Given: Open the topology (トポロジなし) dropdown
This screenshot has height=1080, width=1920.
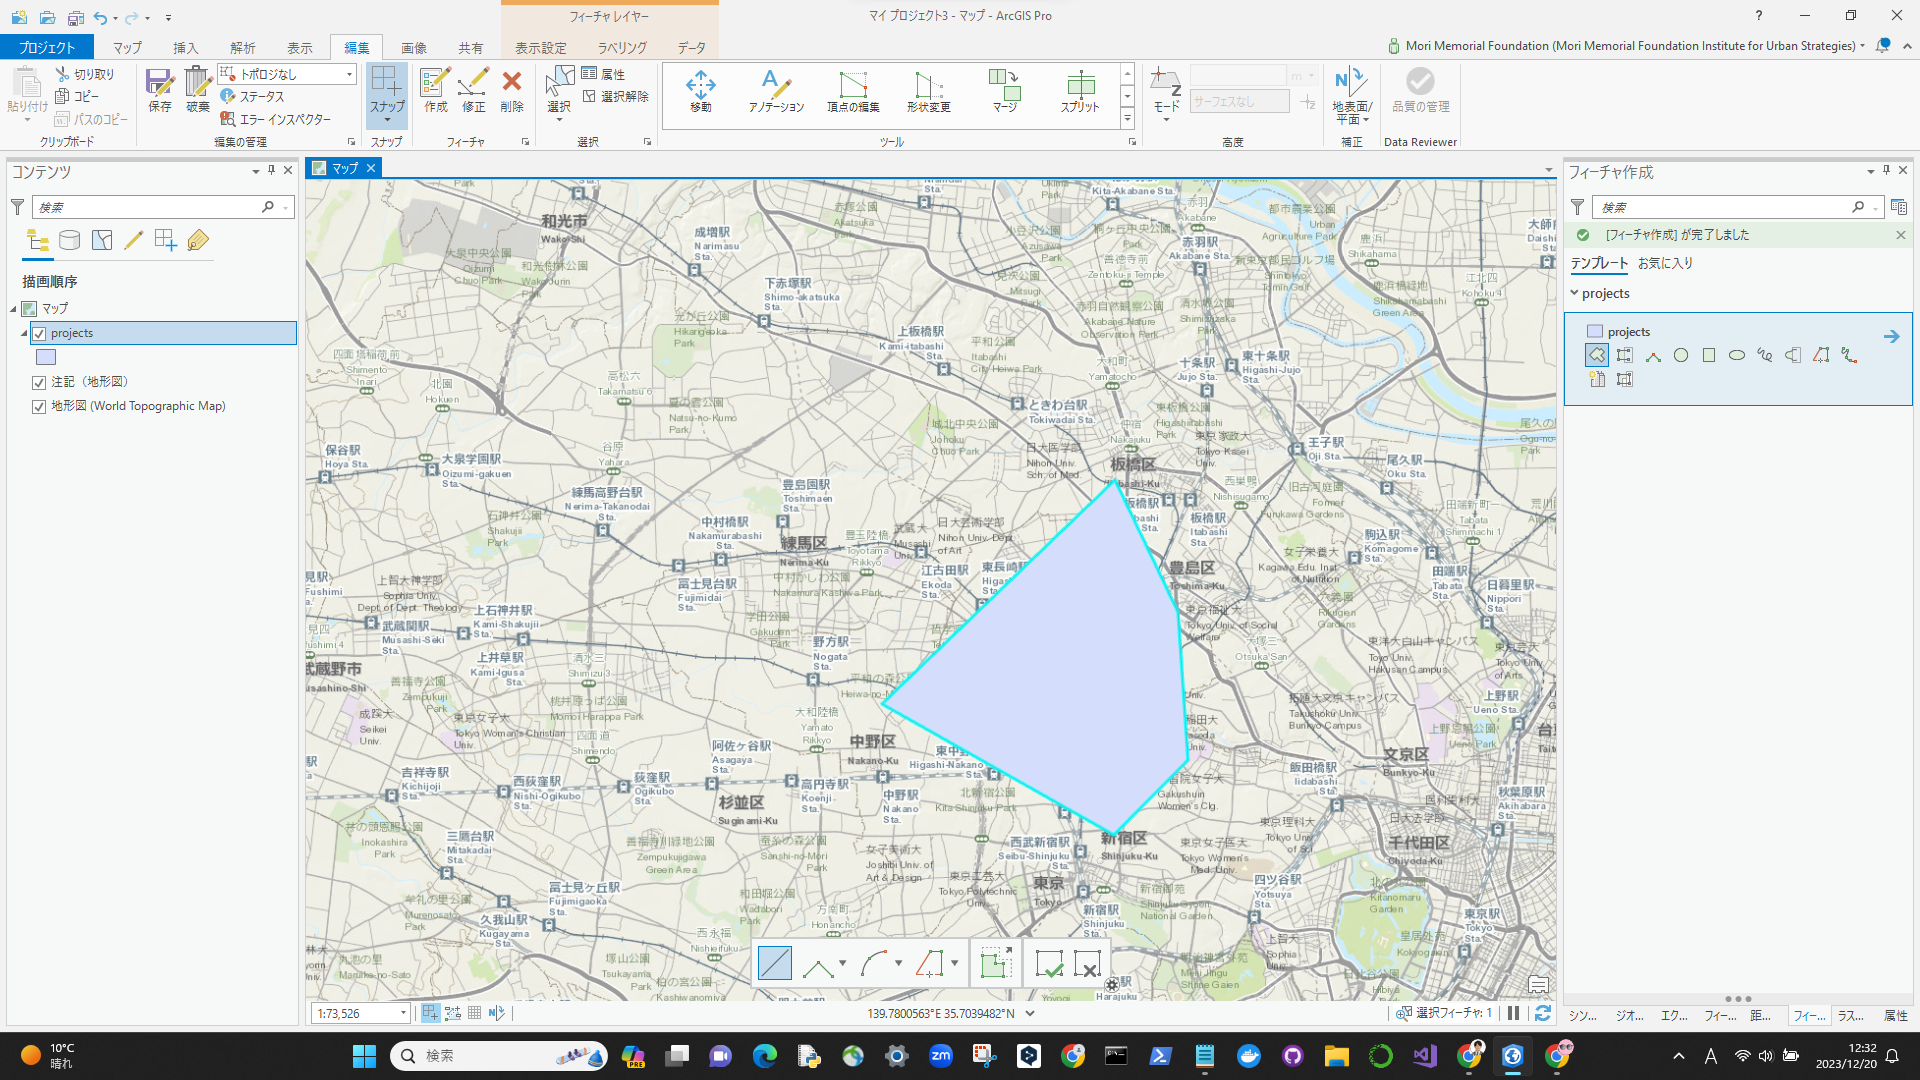Looking at the screenshot, I should [x=349, y=74].
